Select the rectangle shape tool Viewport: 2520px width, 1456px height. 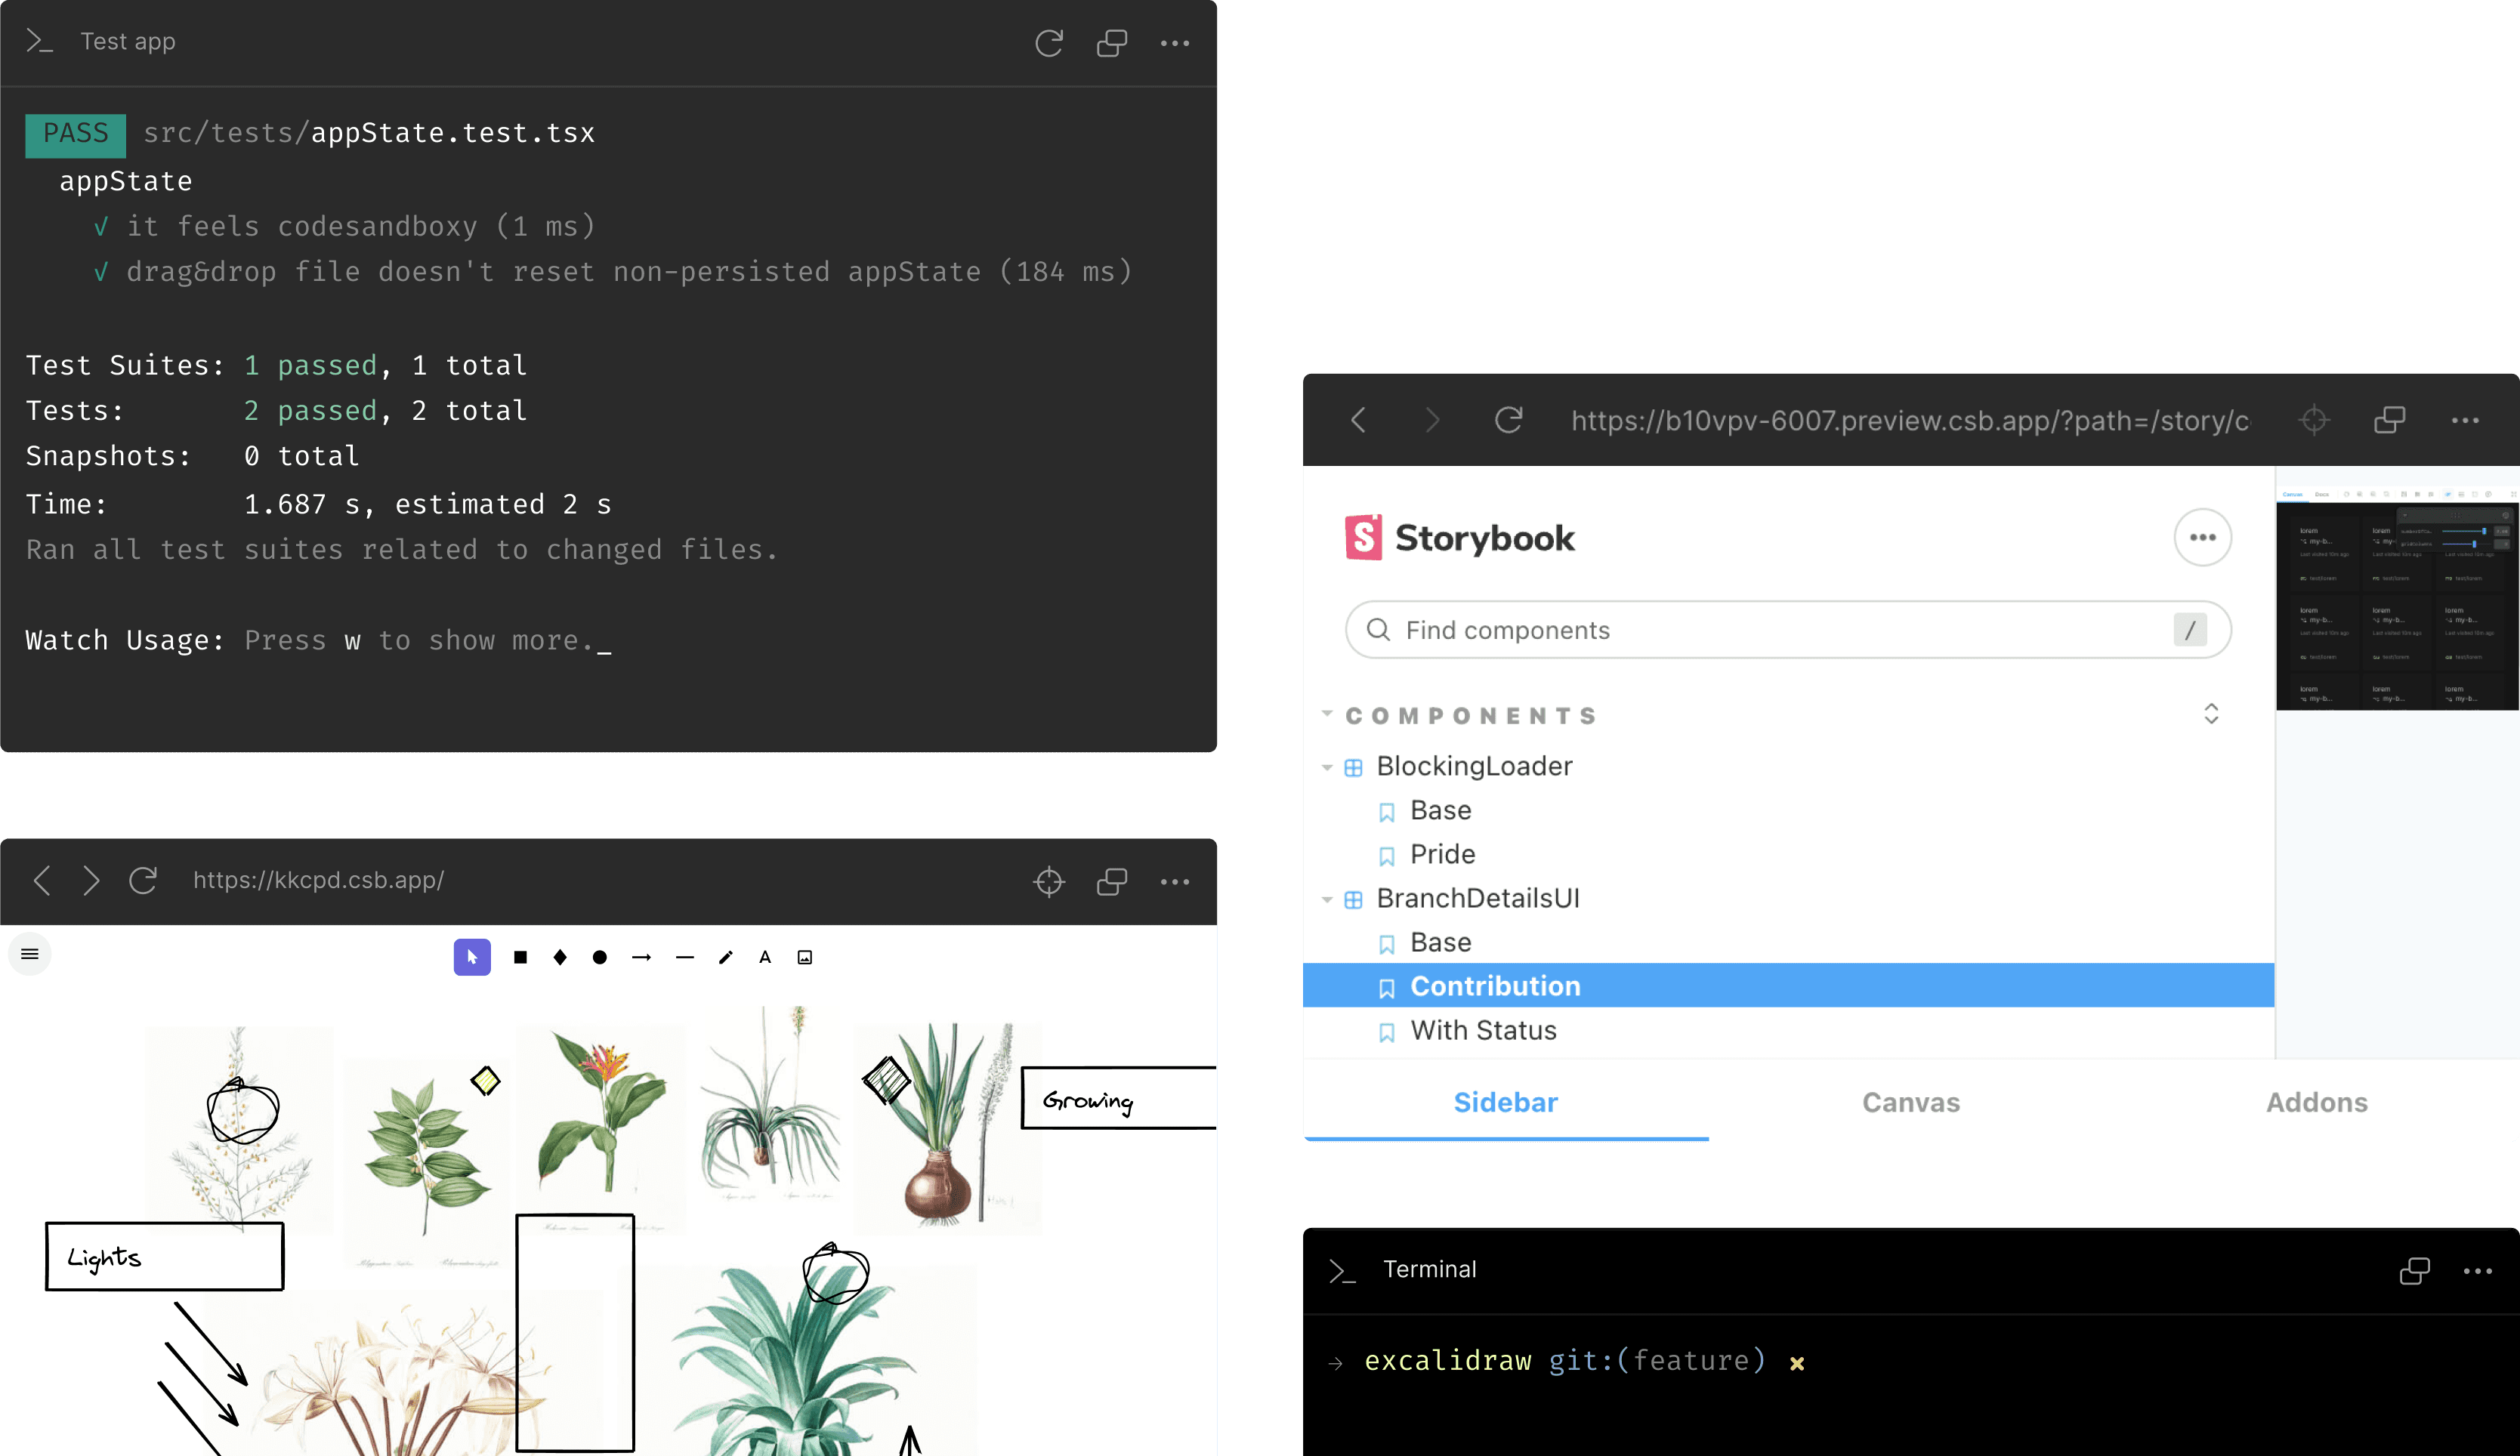pos(520,957)
